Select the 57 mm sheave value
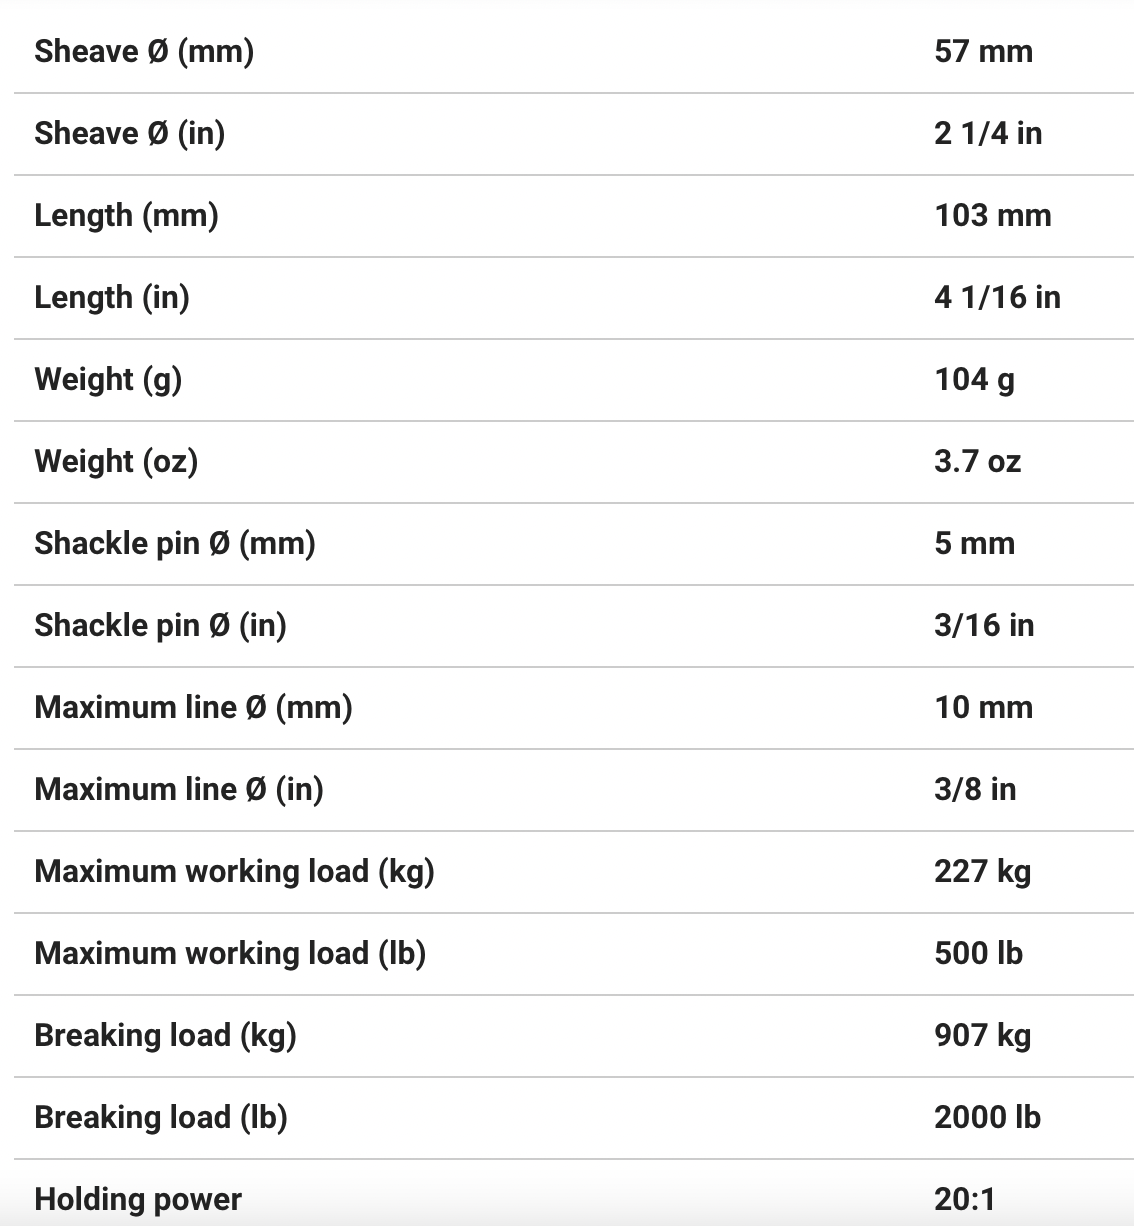The width and height of the screenshot is (1134, 1226). coord(983,51)
